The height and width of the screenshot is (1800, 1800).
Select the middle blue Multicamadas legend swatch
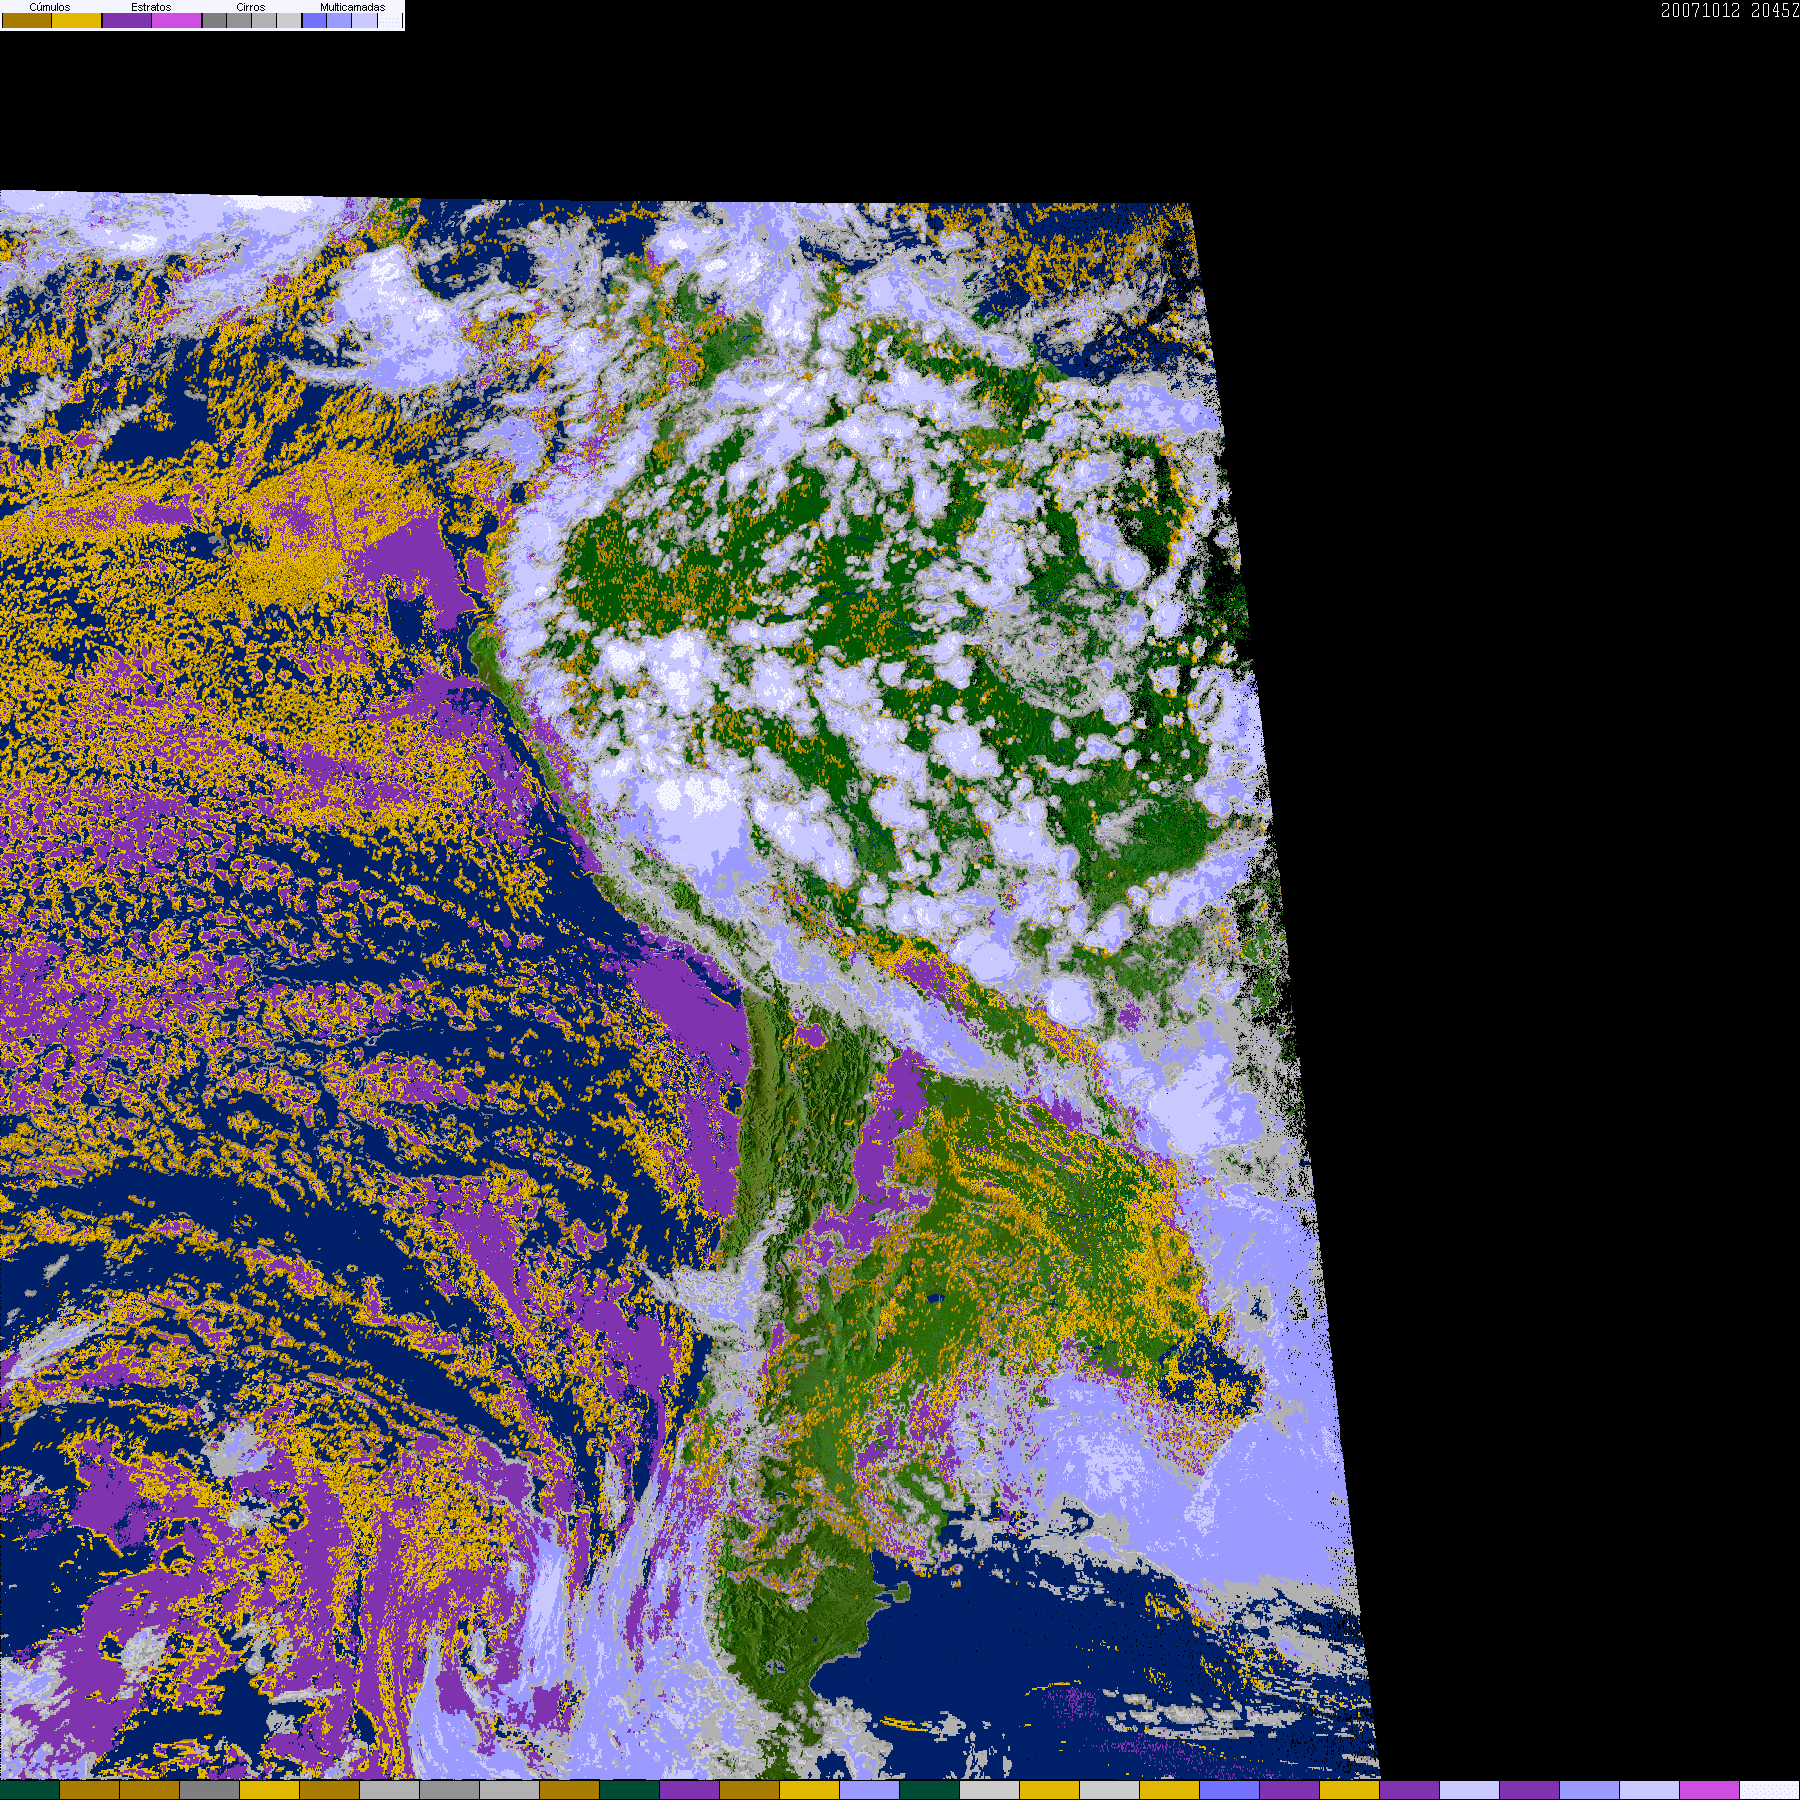pyautogui.click(x=339, y=20)
